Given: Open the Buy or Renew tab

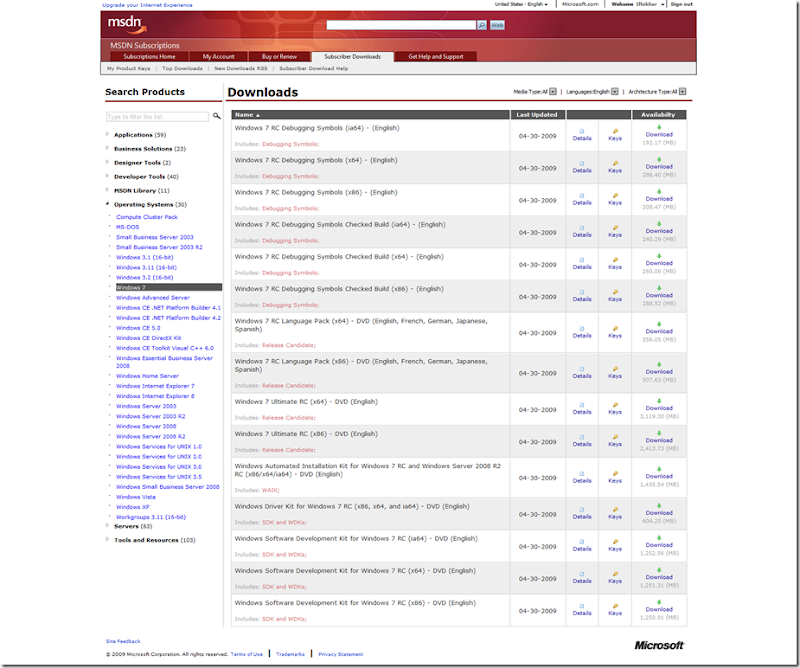Looking at the screenshot, I should point(279,57).
